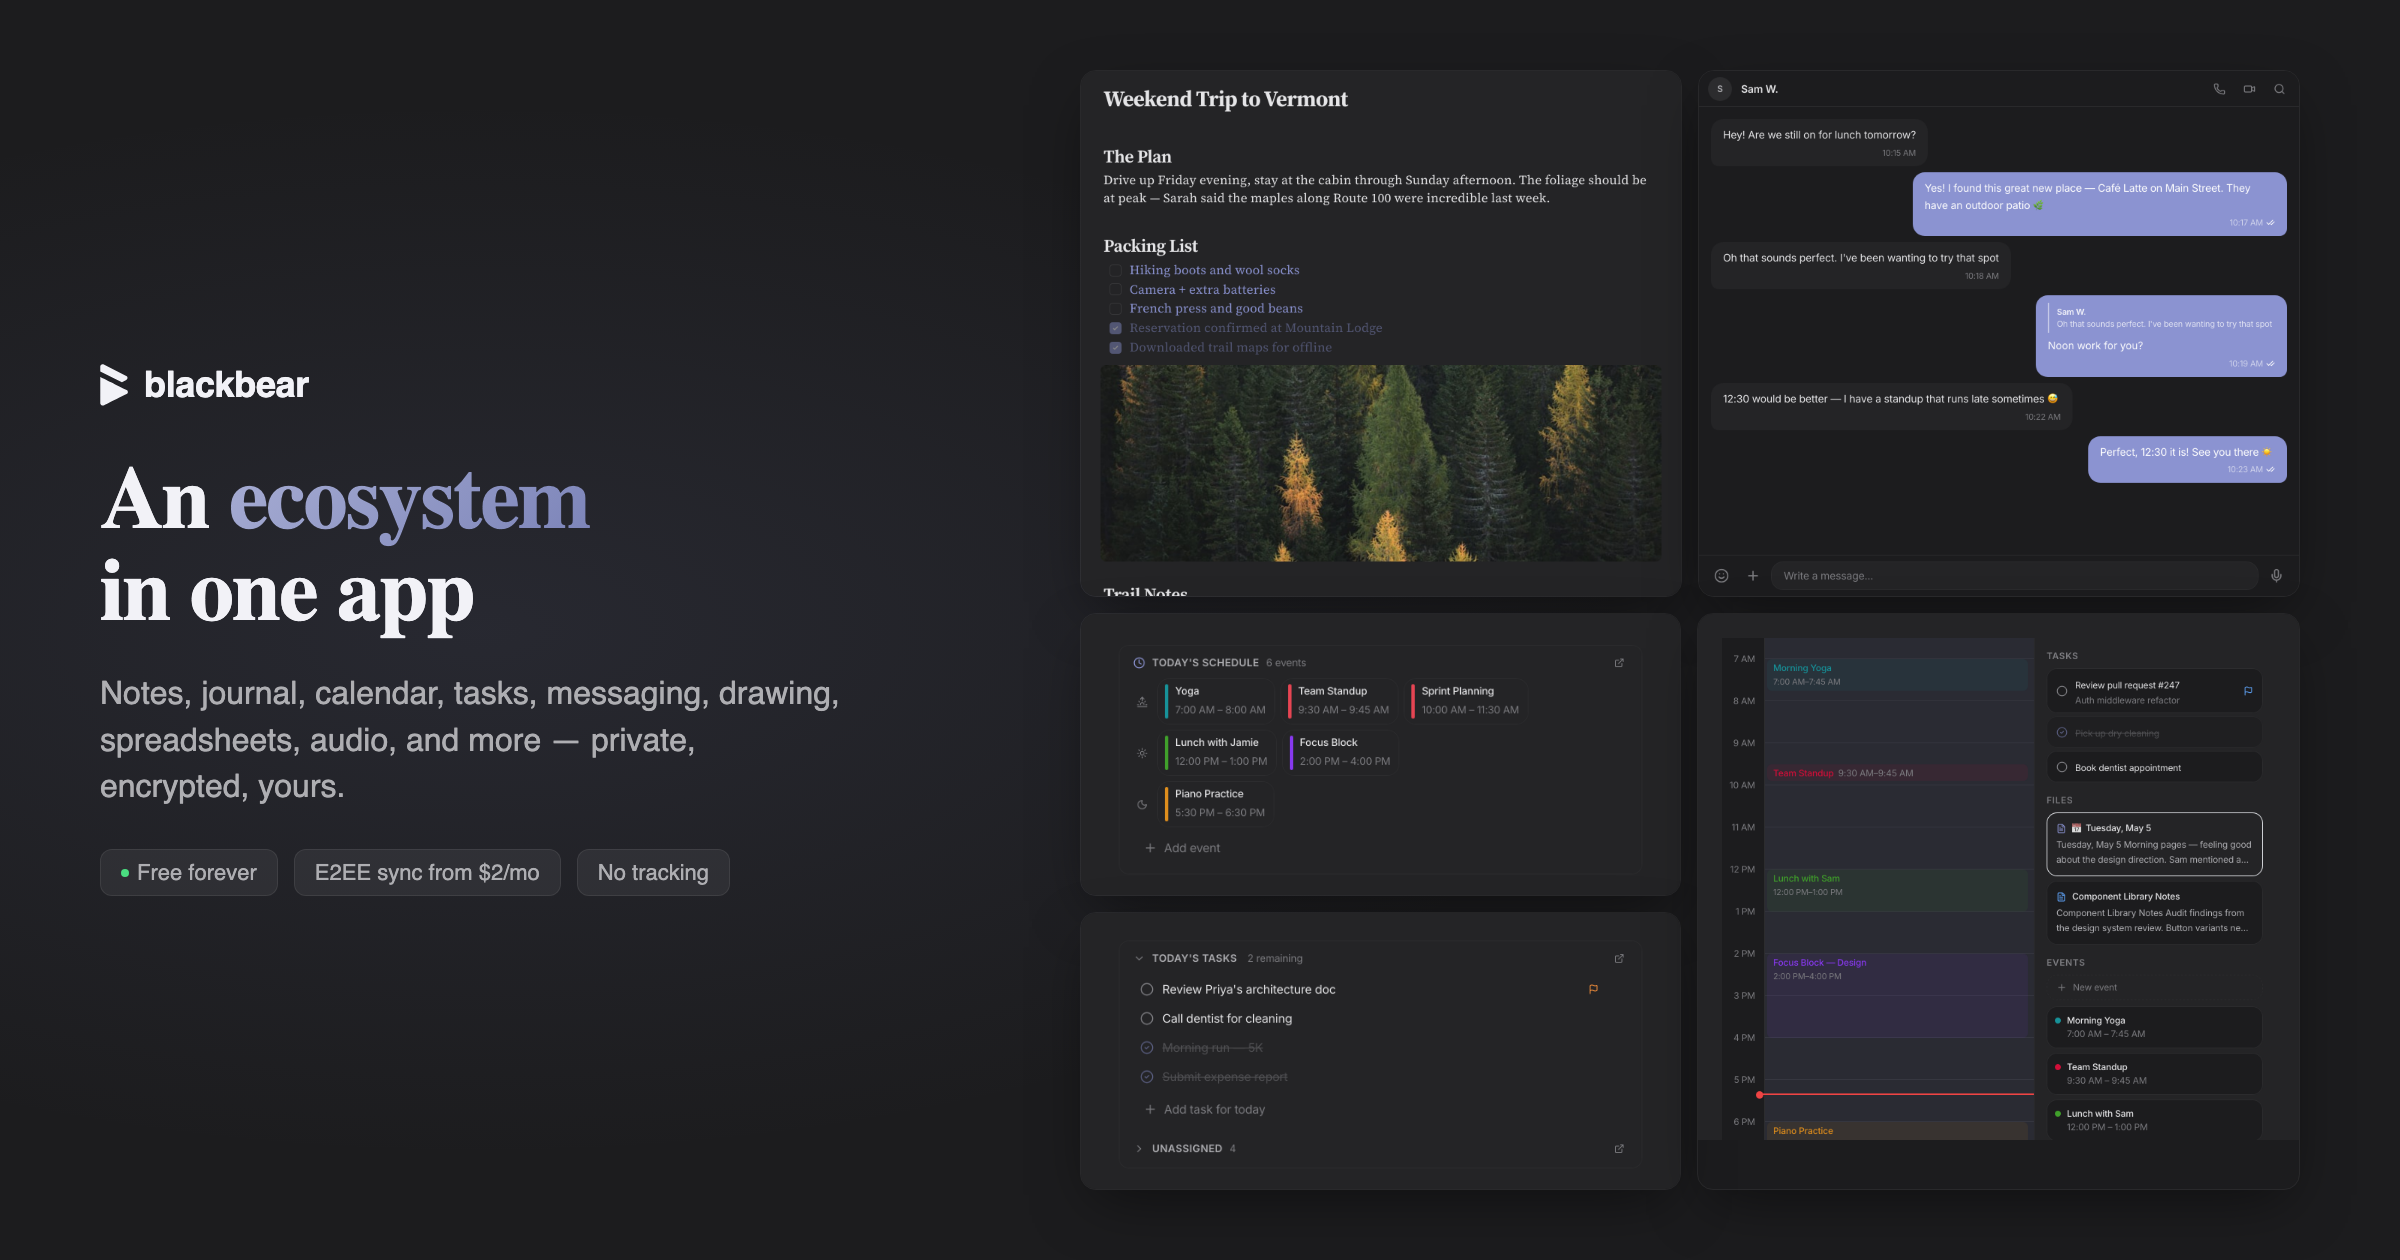
Task: Click the microphone voice message icon
Action: tap(2276, 576)
